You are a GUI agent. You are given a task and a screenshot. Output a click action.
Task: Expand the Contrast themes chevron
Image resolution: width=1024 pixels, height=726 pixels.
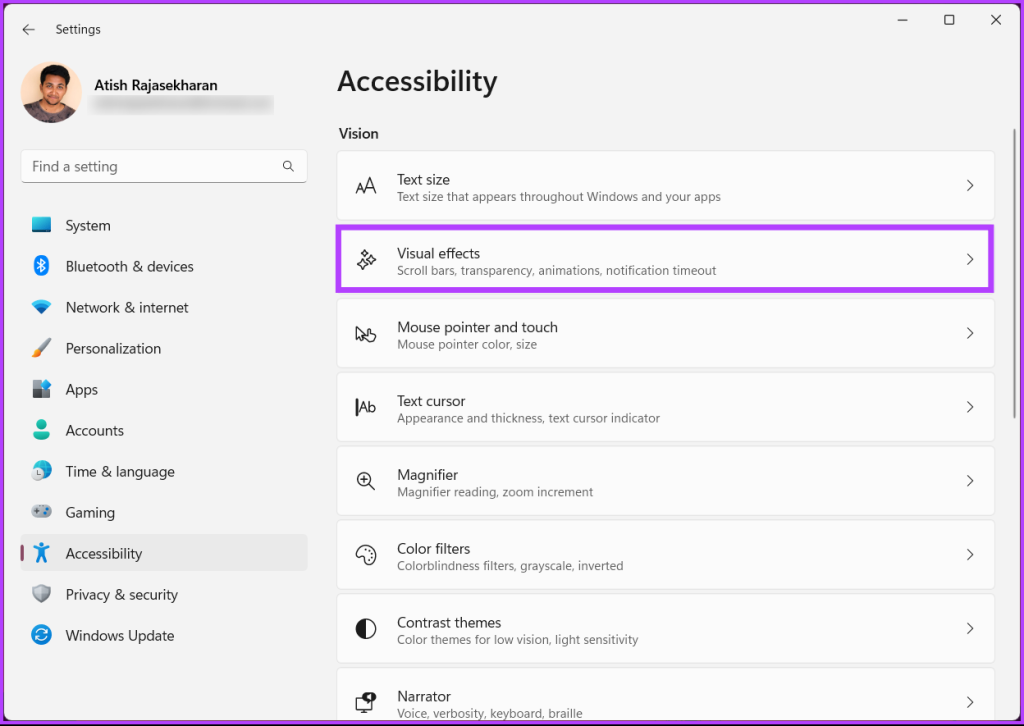[969, 628]
